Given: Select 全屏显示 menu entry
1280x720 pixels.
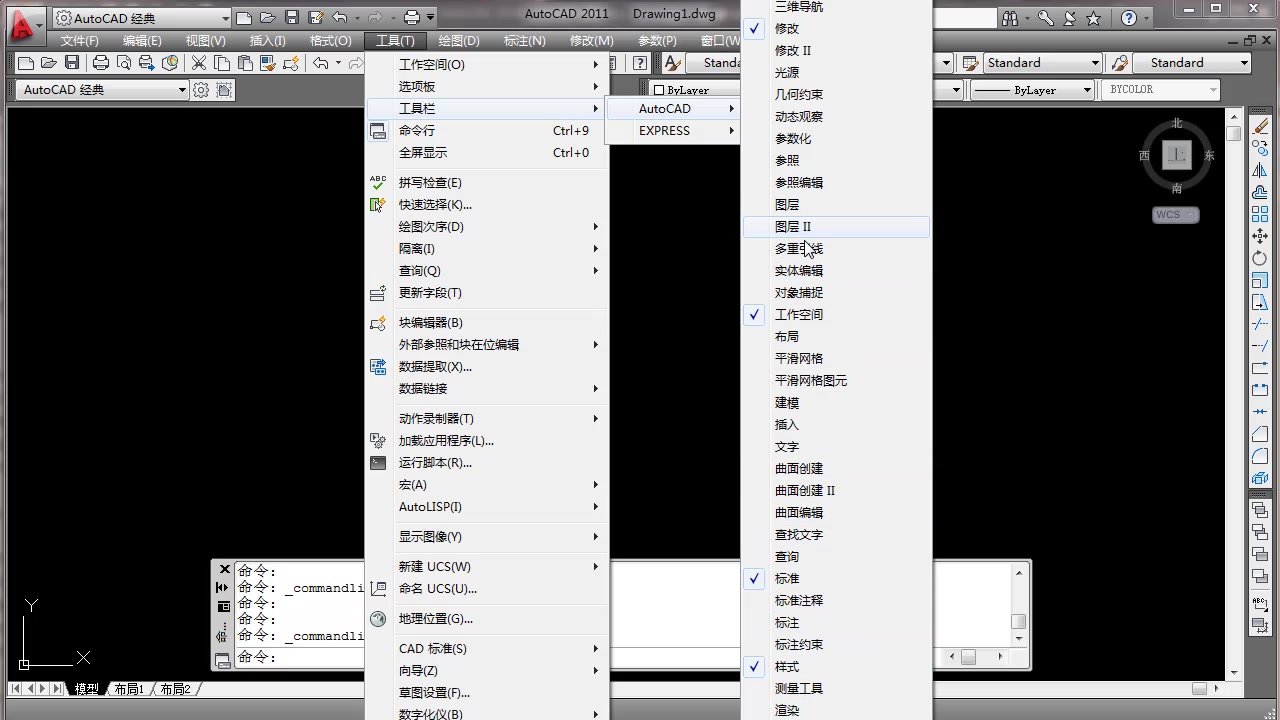Looking at the screenshot, I should coord(487,153).
